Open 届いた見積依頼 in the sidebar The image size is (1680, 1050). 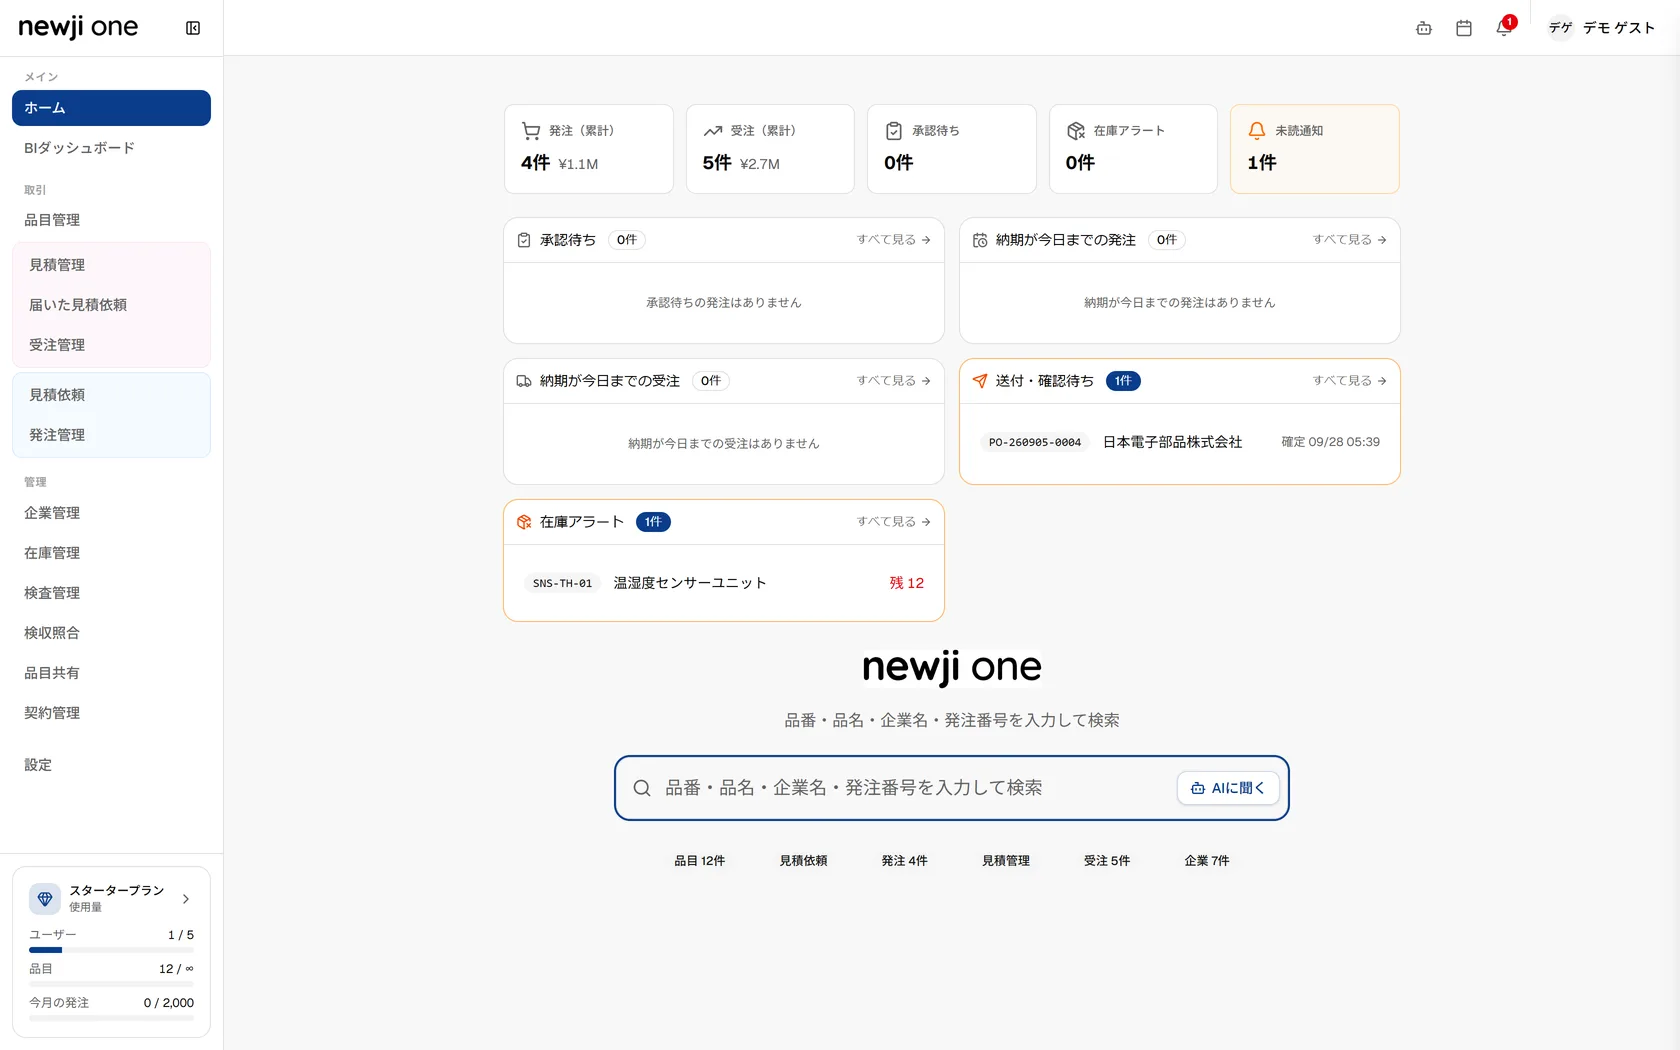pos(111,305)
